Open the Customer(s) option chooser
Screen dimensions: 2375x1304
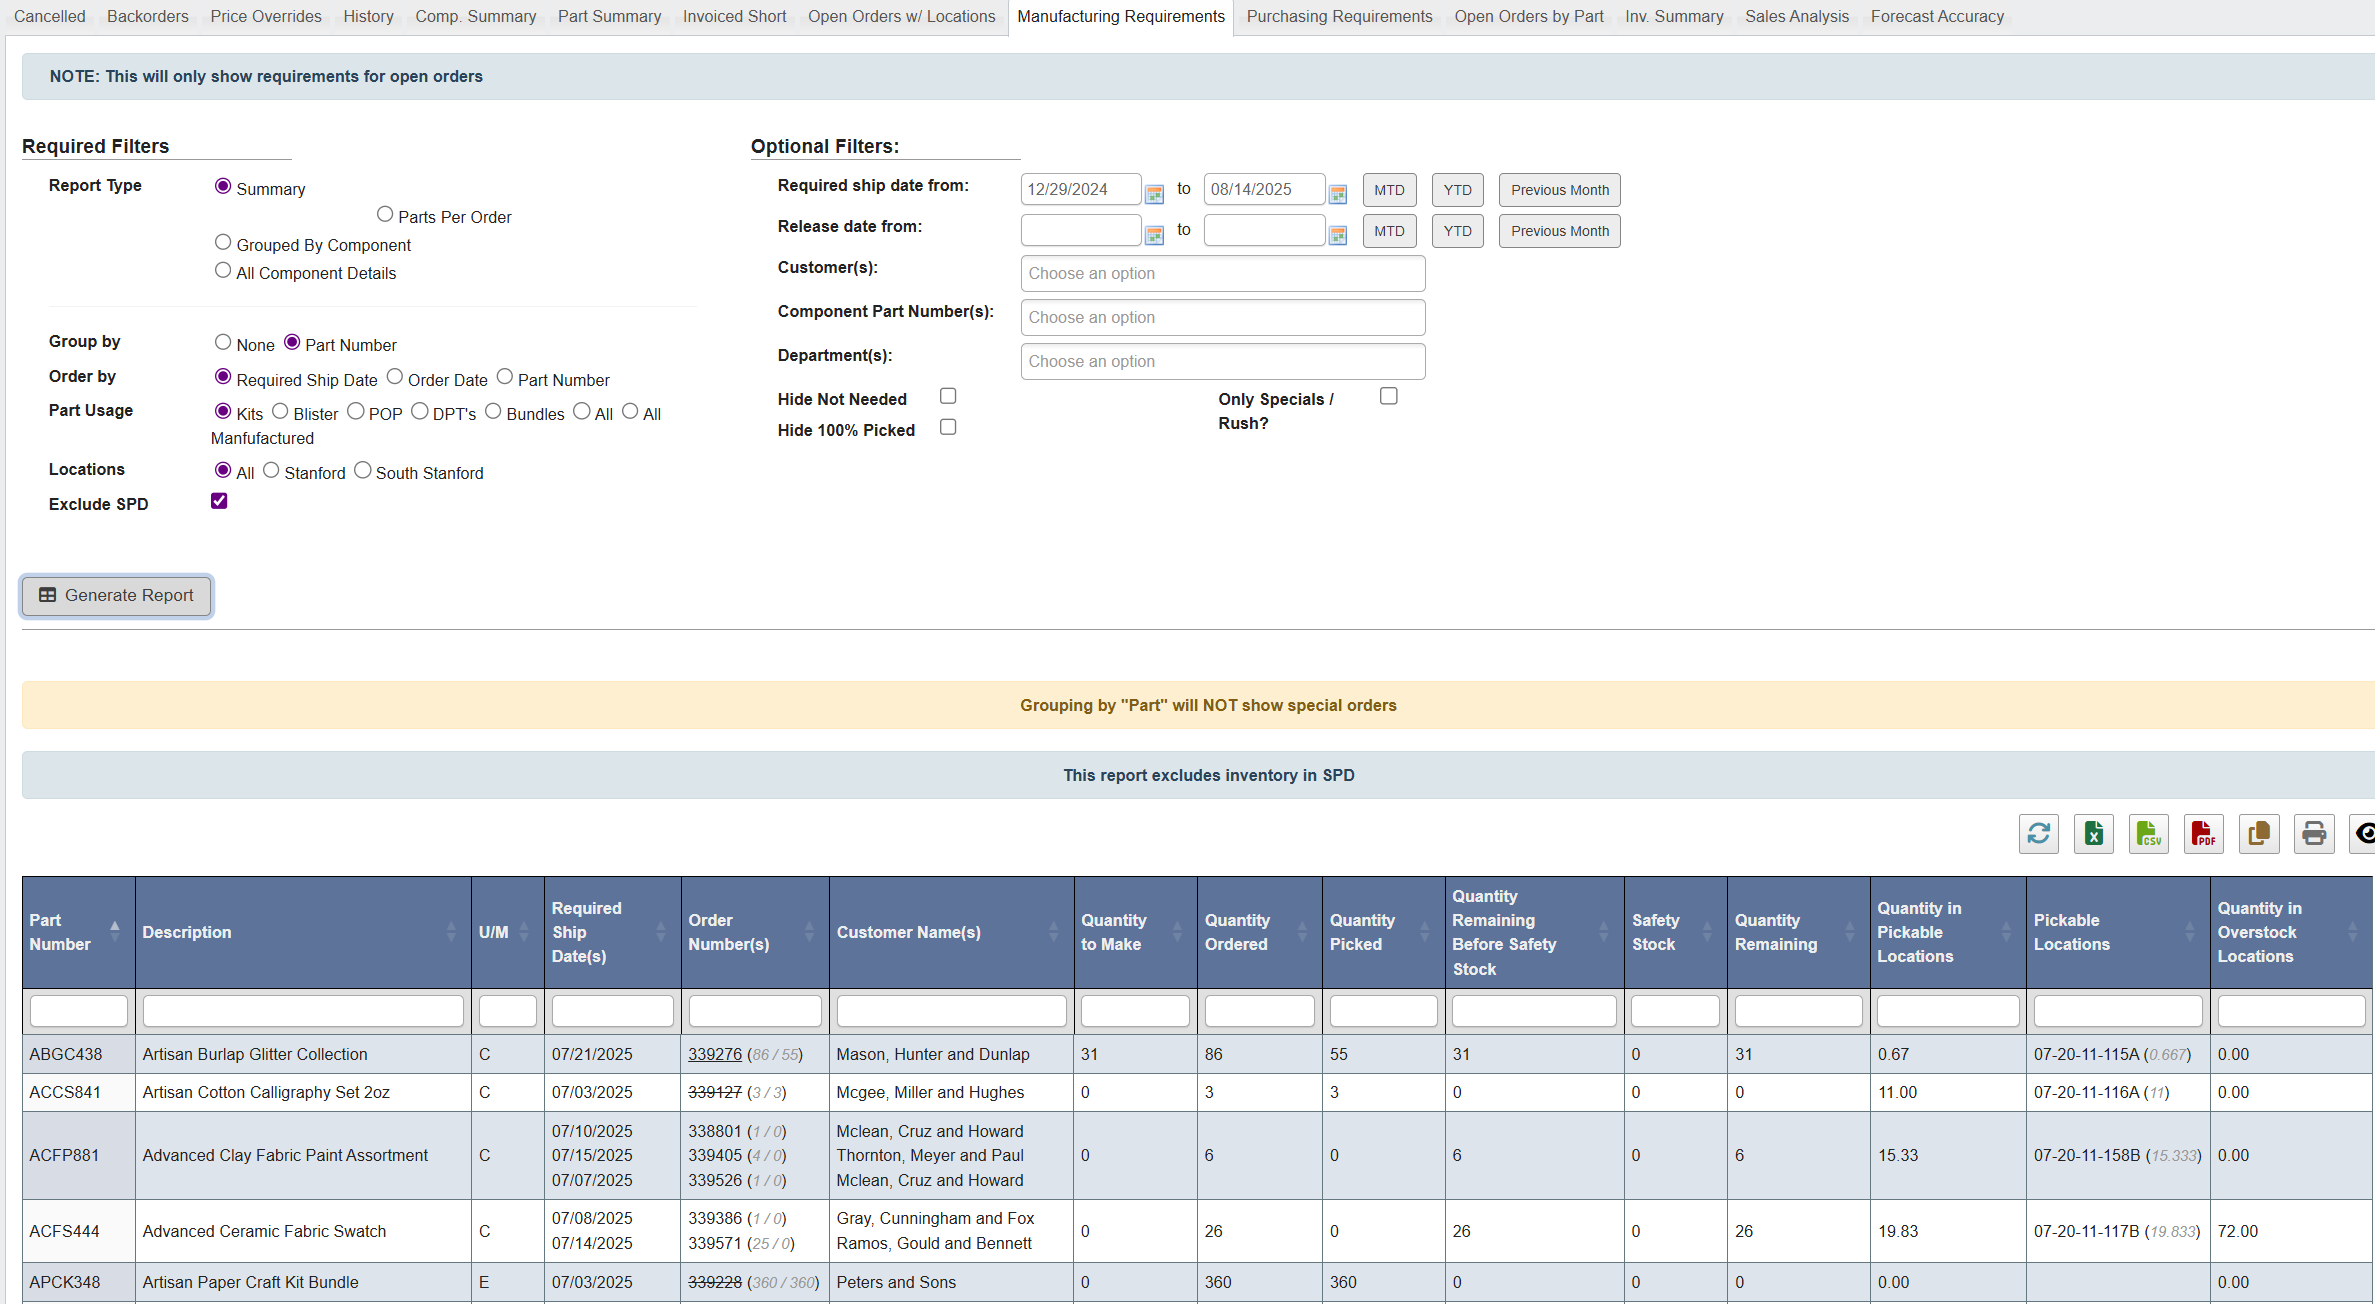coord(1222,273)
